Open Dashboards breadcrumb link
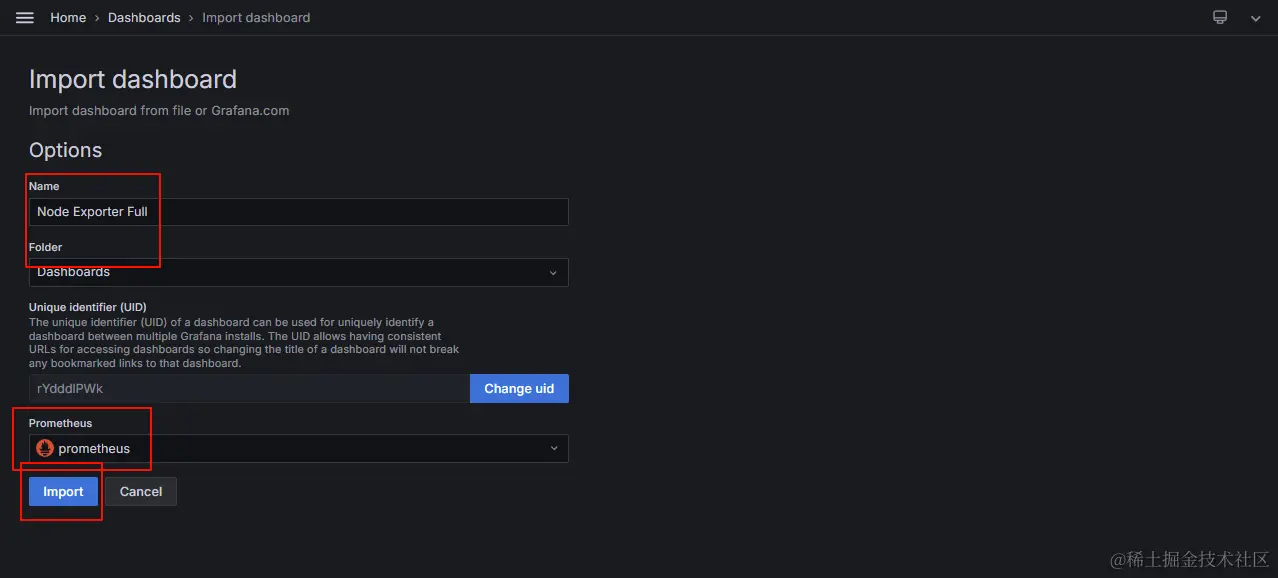 (x=144, y=18)
